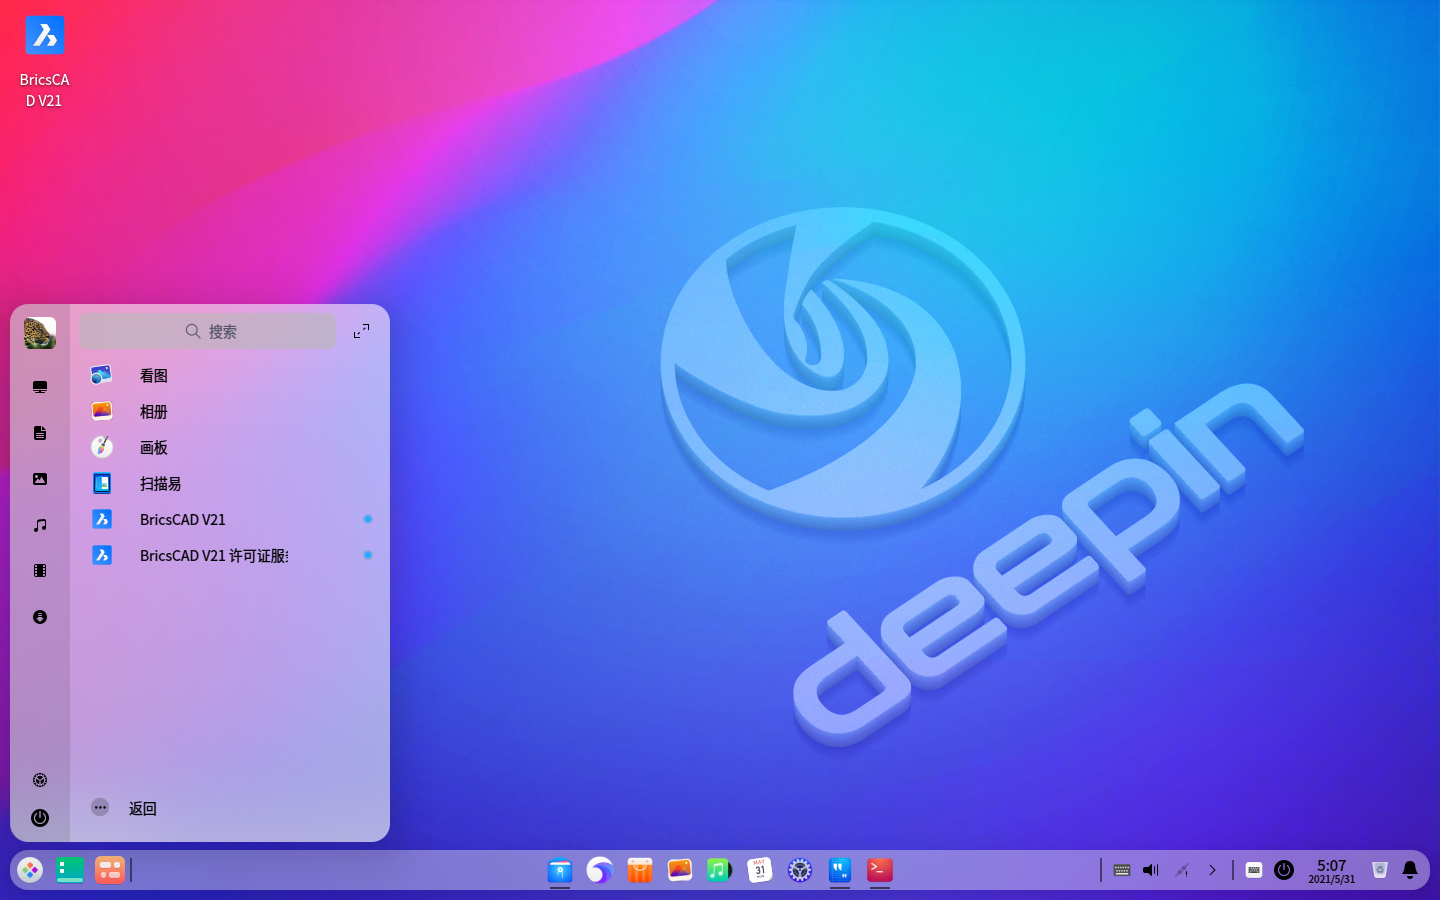Click the show desktop dock icon
Screen dimensions: 1440x900
click(70, 870)
